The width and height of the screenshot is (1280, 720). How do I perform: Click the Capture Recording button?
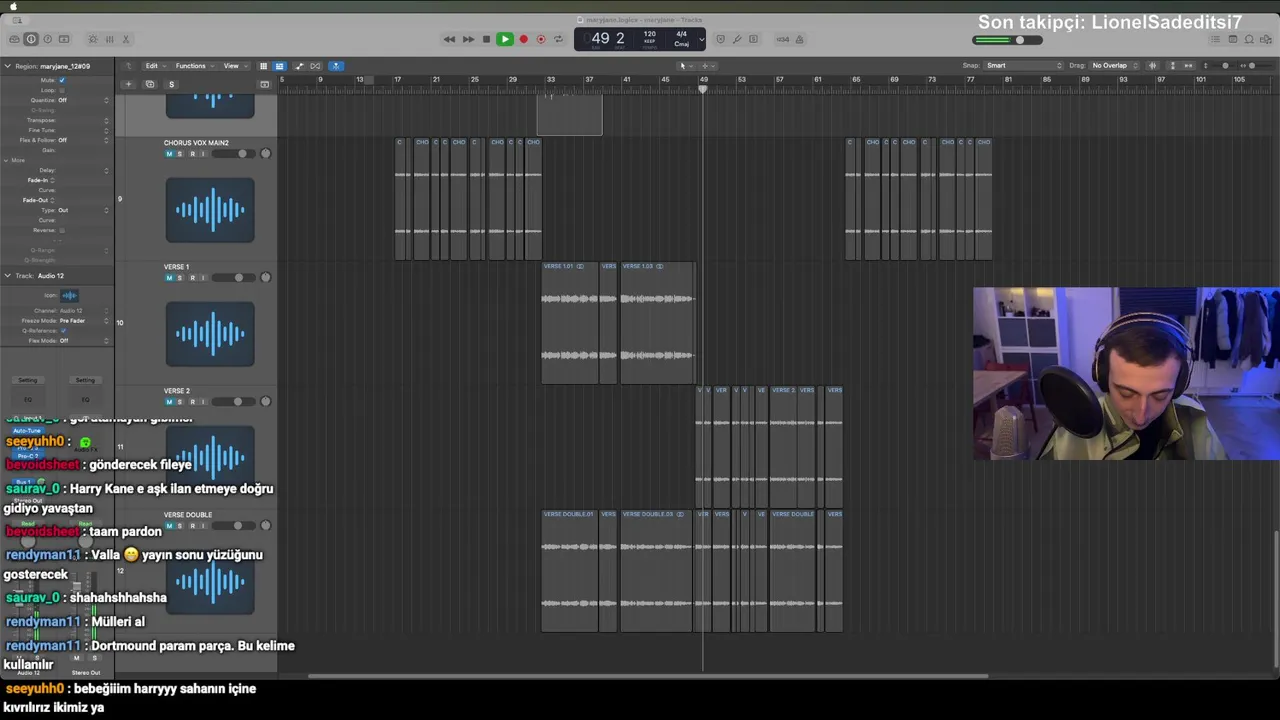coord(541,39)
